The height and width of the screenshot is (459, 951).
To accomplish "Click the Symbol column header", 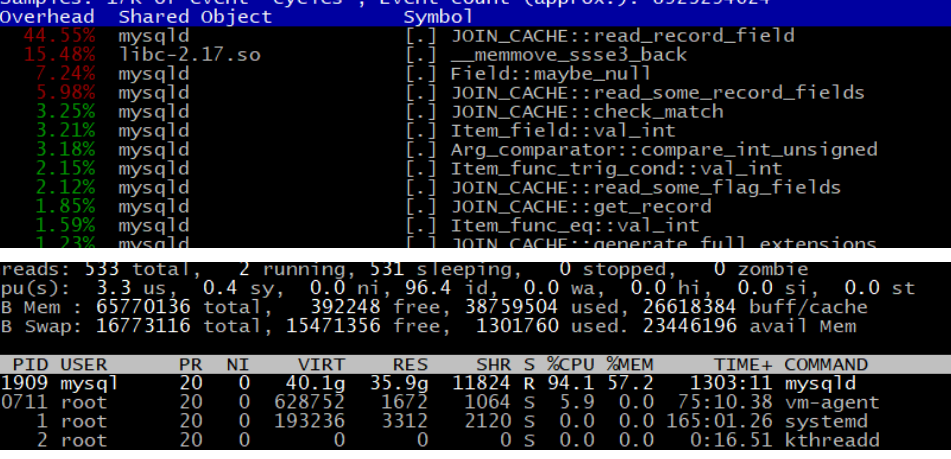I will pyautogui.click(x=439, y=17).
